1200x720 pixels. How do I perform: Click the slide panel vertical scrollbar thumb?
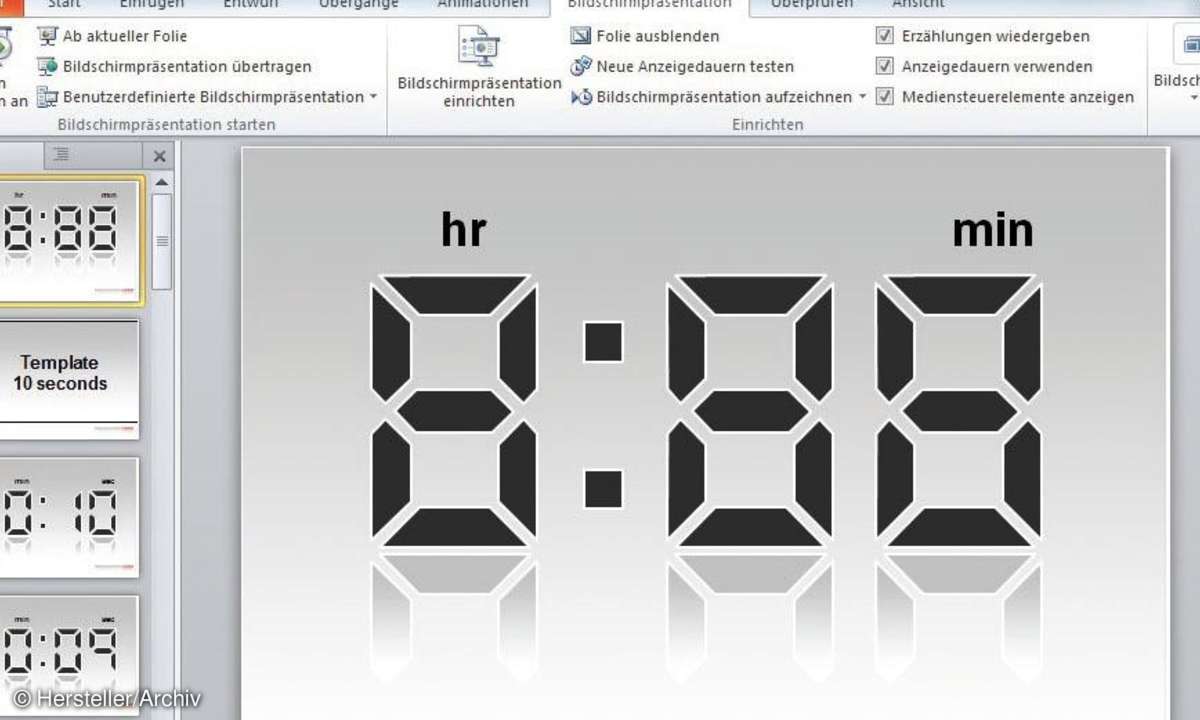[162, 240]
